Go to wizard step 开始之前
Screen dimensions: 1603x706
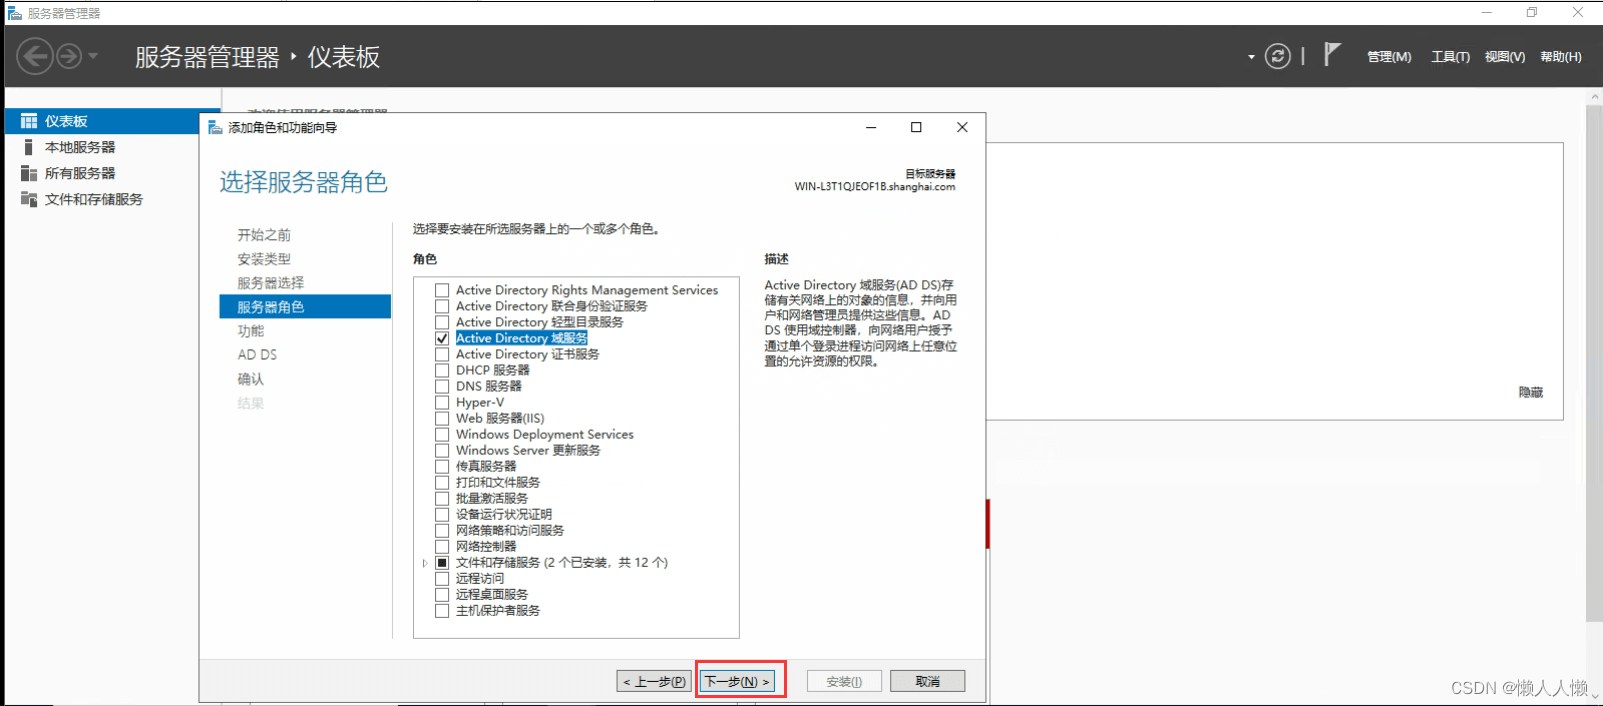coord(264,235)
